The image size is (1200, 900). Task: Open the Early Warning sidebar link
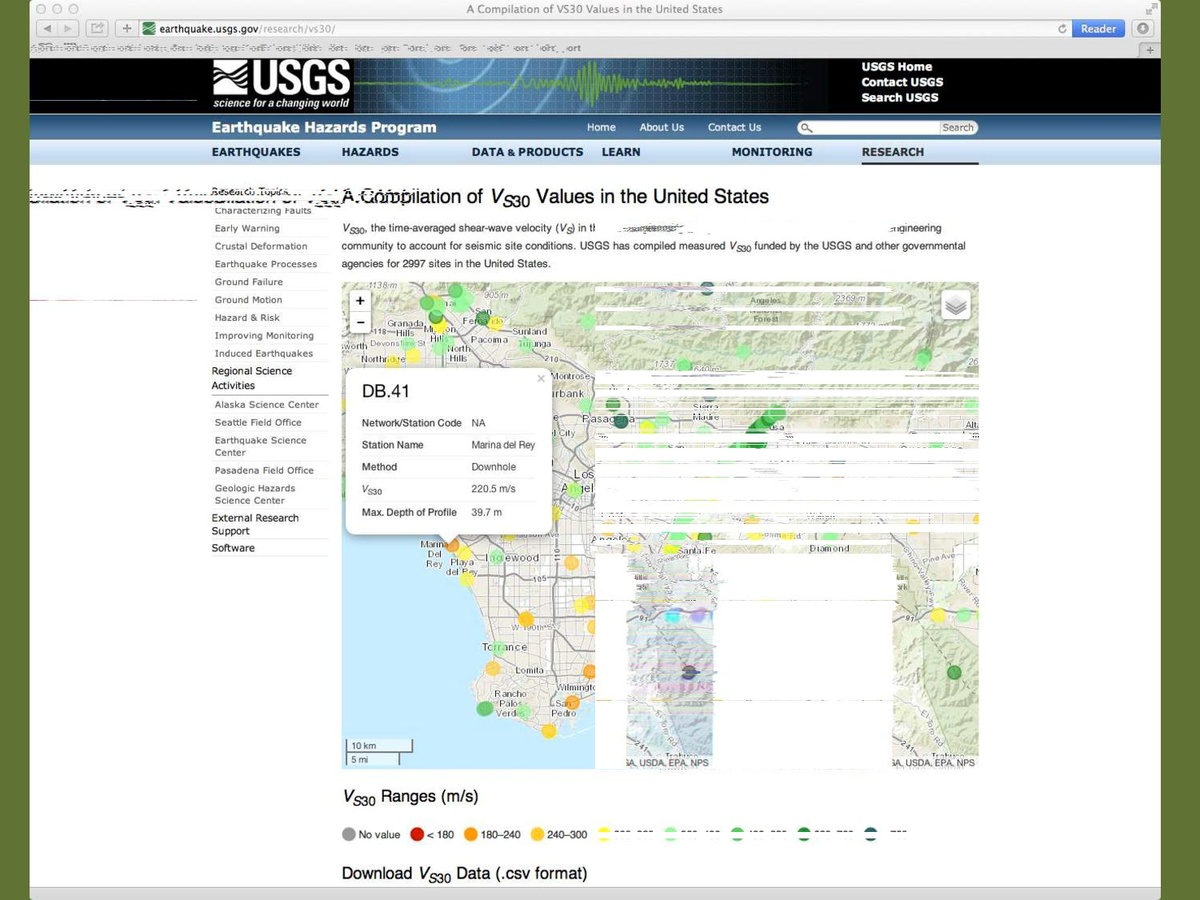pyautogui.click(x=247, y=228)
